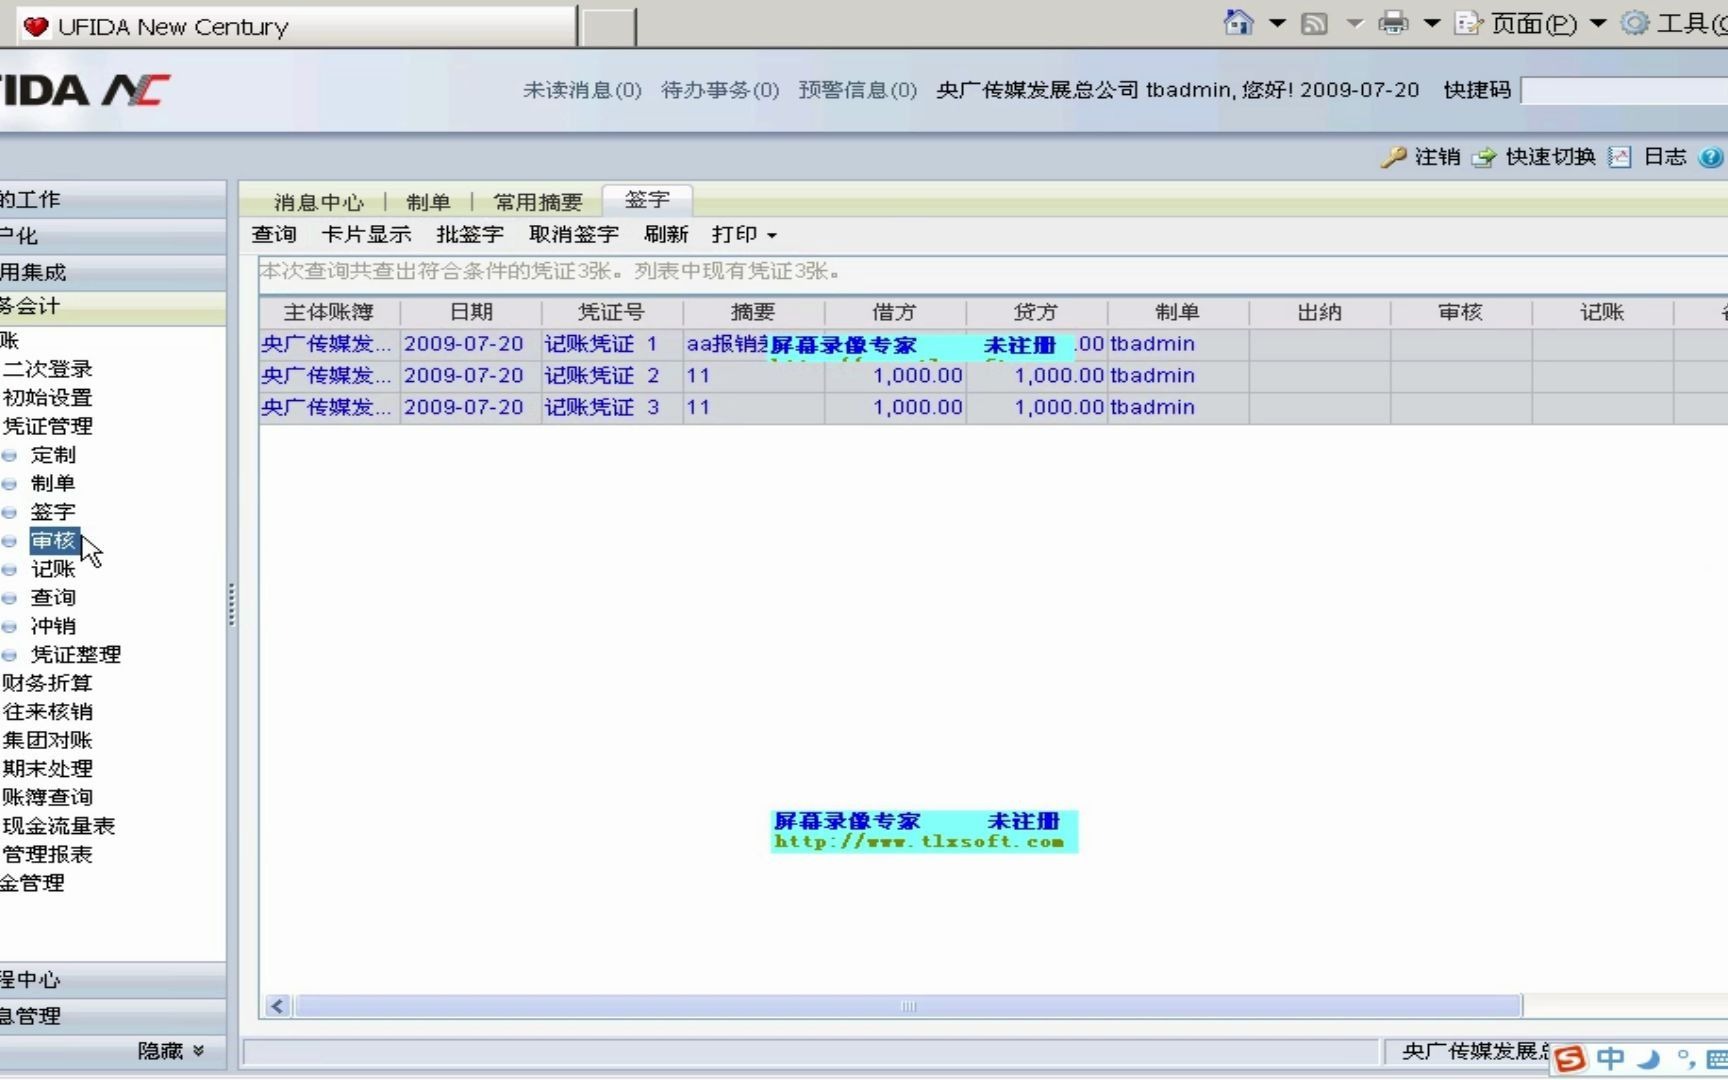This screenshot has height=1080, width=1728.
Task: Select voucher row 记账凭证 2
Action: point(993,376)
